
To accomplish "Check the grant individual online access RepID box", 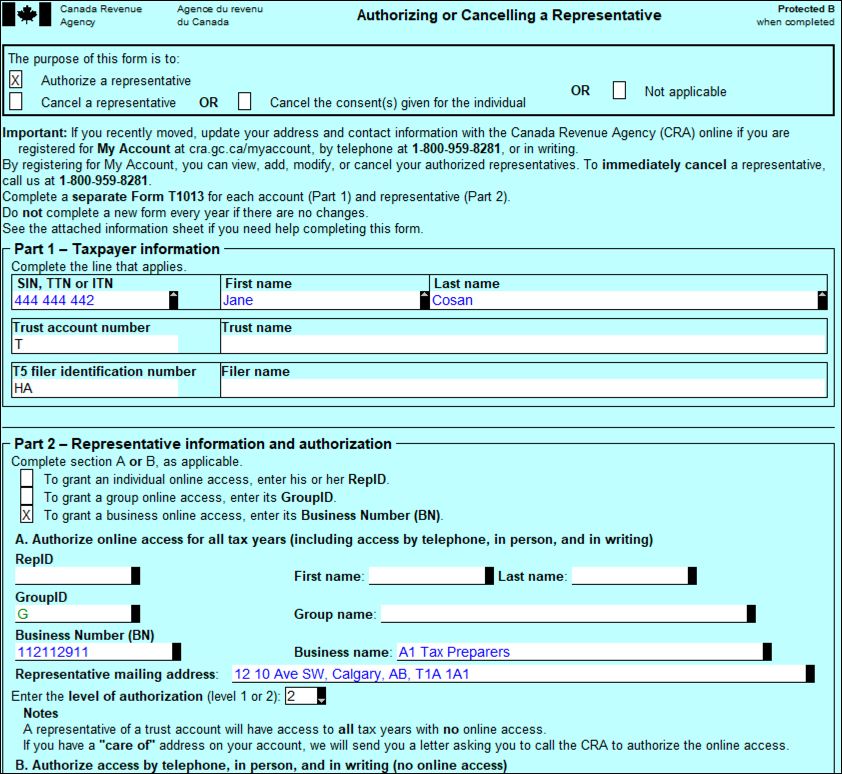I will [26, 478].
